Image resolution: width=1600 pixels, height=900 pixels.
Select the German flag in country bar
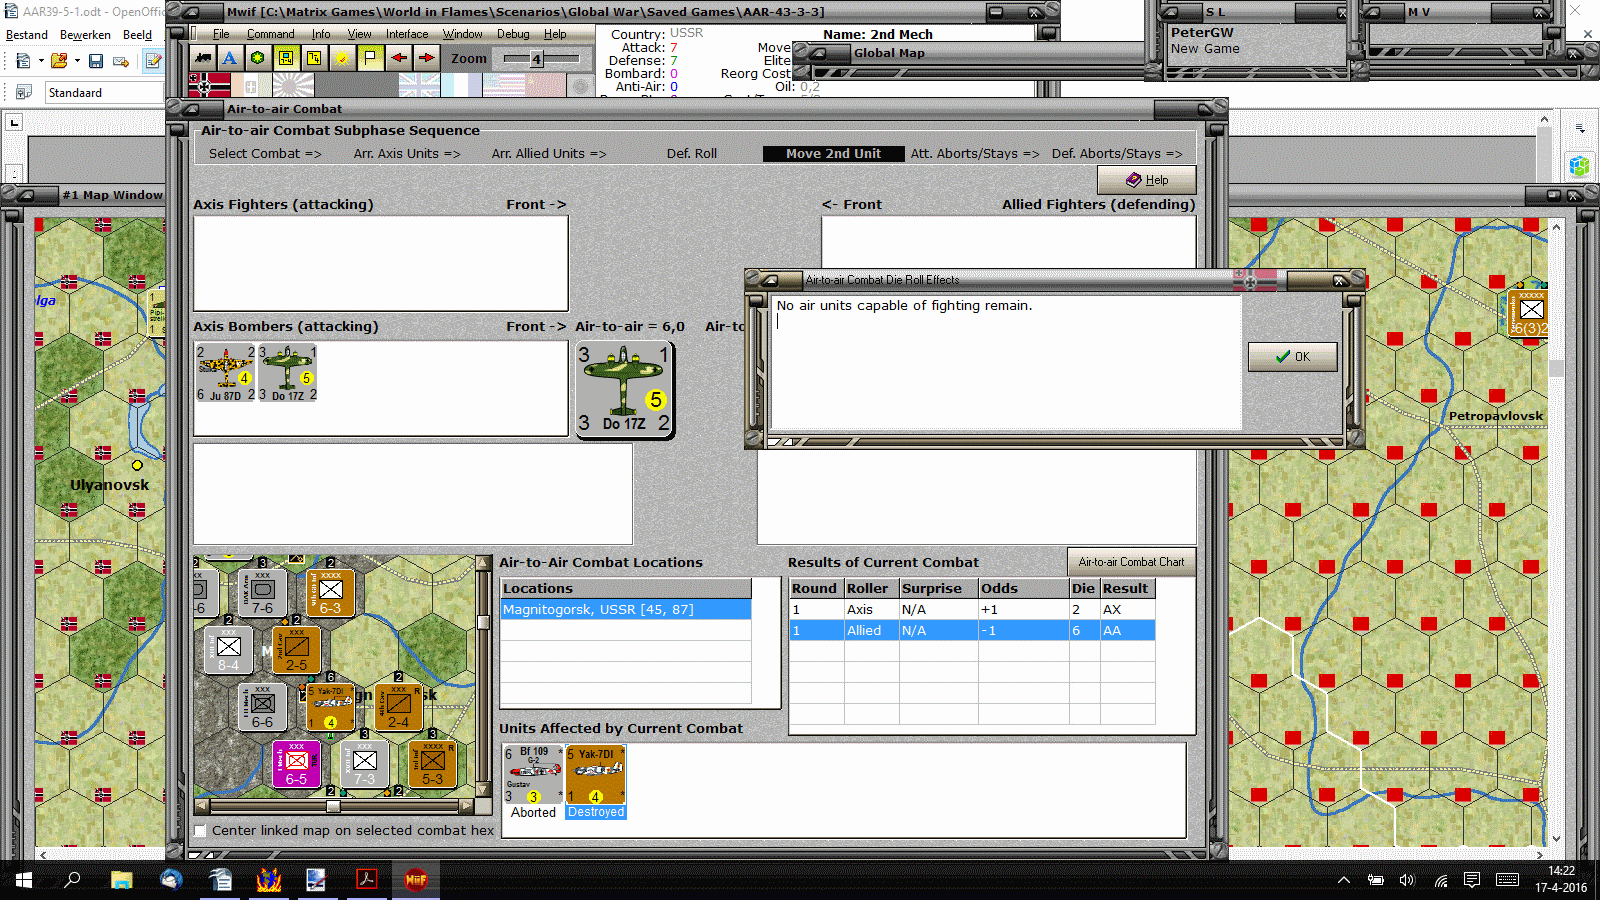209,85
